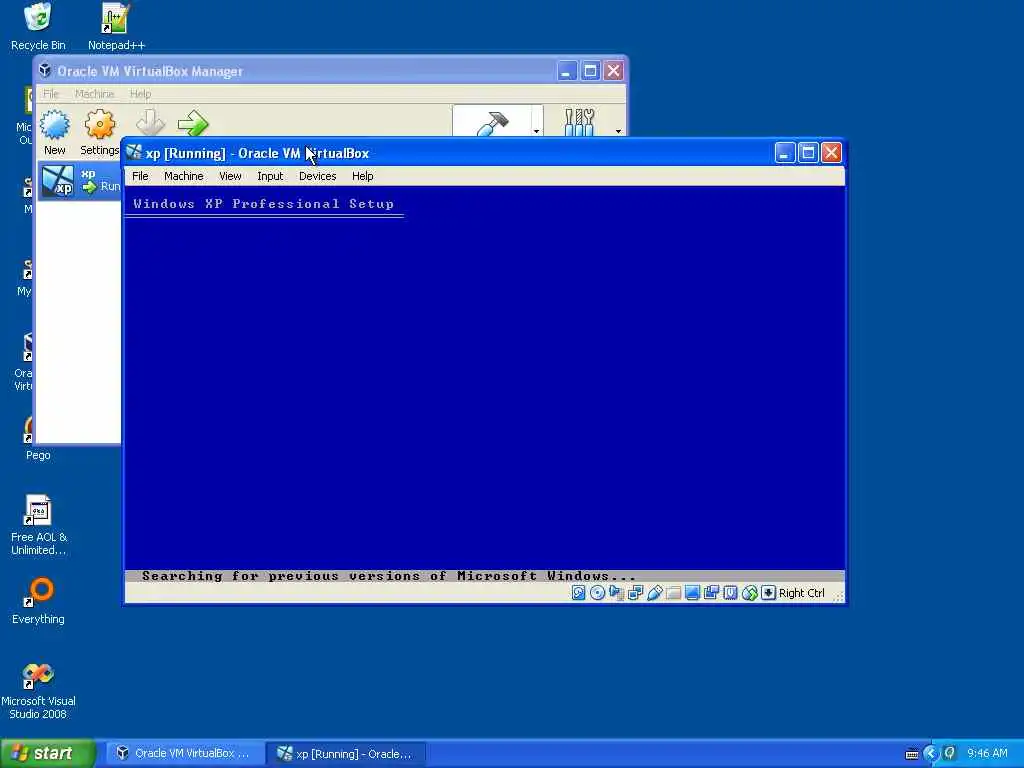Open the View menu in VM window
The image size is (1024, 768).
(230, 176)
